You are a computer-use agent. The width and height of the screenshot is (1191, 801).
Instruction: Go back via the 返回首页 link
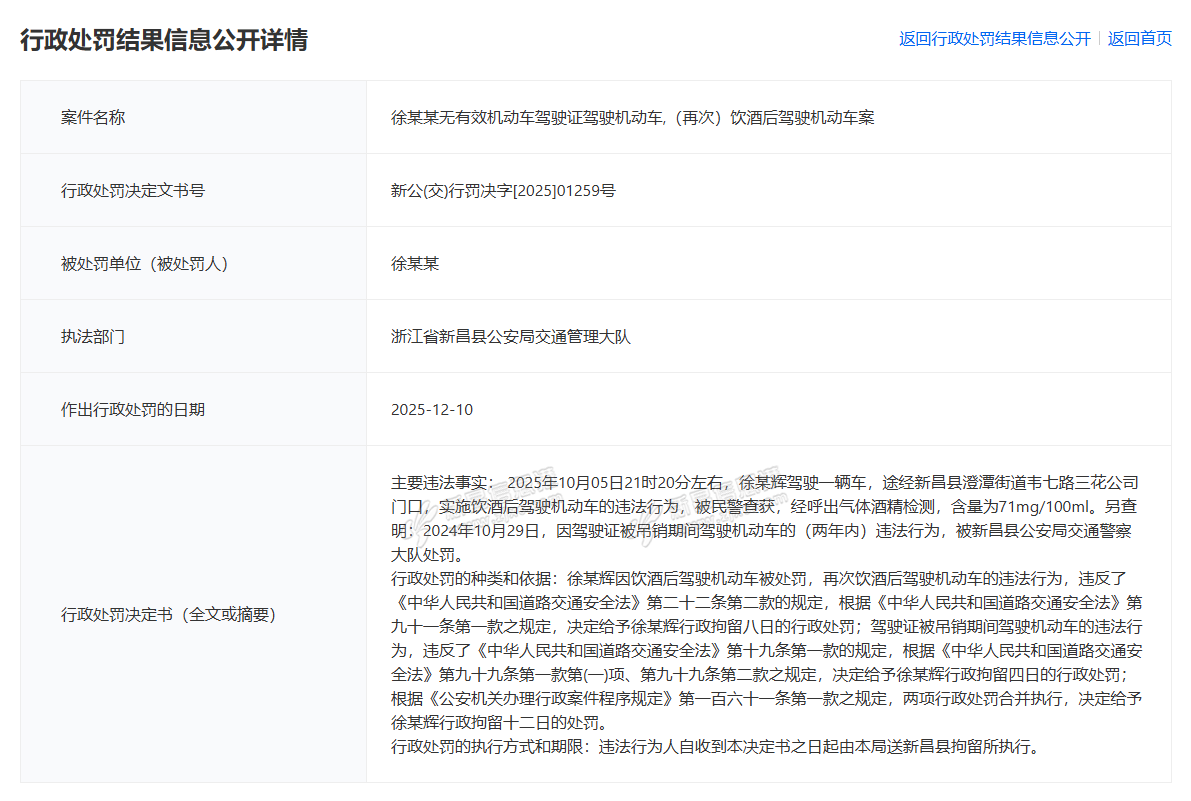1139,39
